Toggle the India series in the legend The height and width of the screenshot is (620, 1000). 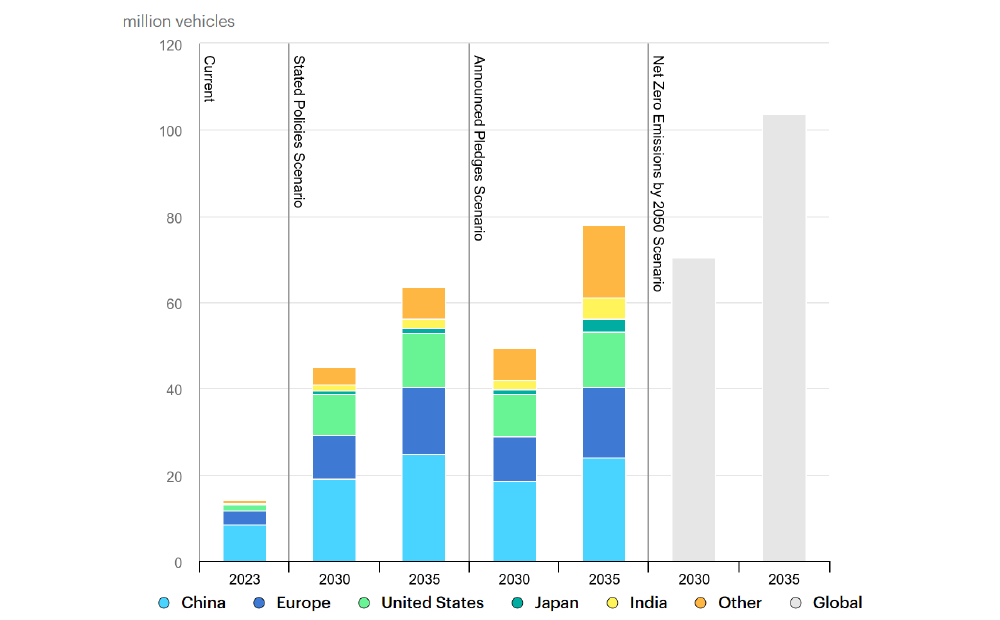(x=650, y=603)
